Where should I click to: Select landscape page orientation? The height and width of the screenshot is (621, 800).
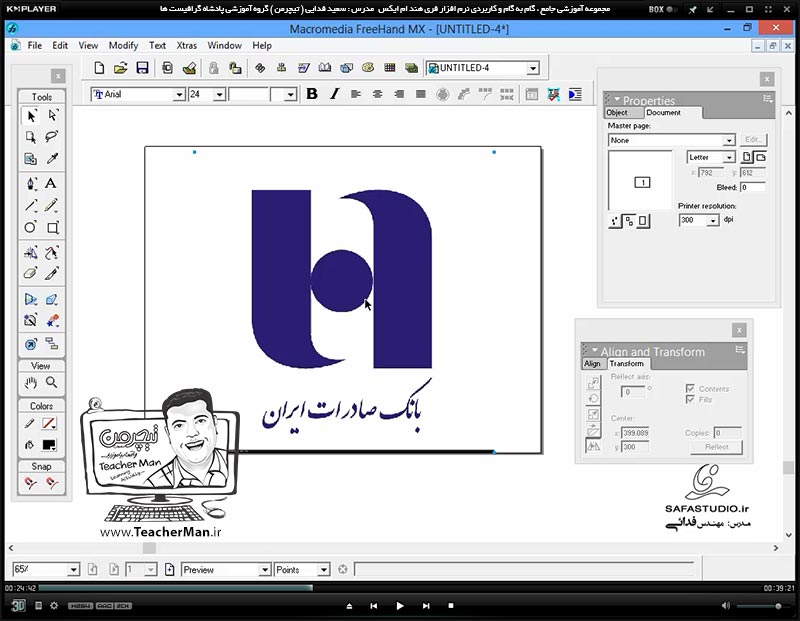[760, 157]
